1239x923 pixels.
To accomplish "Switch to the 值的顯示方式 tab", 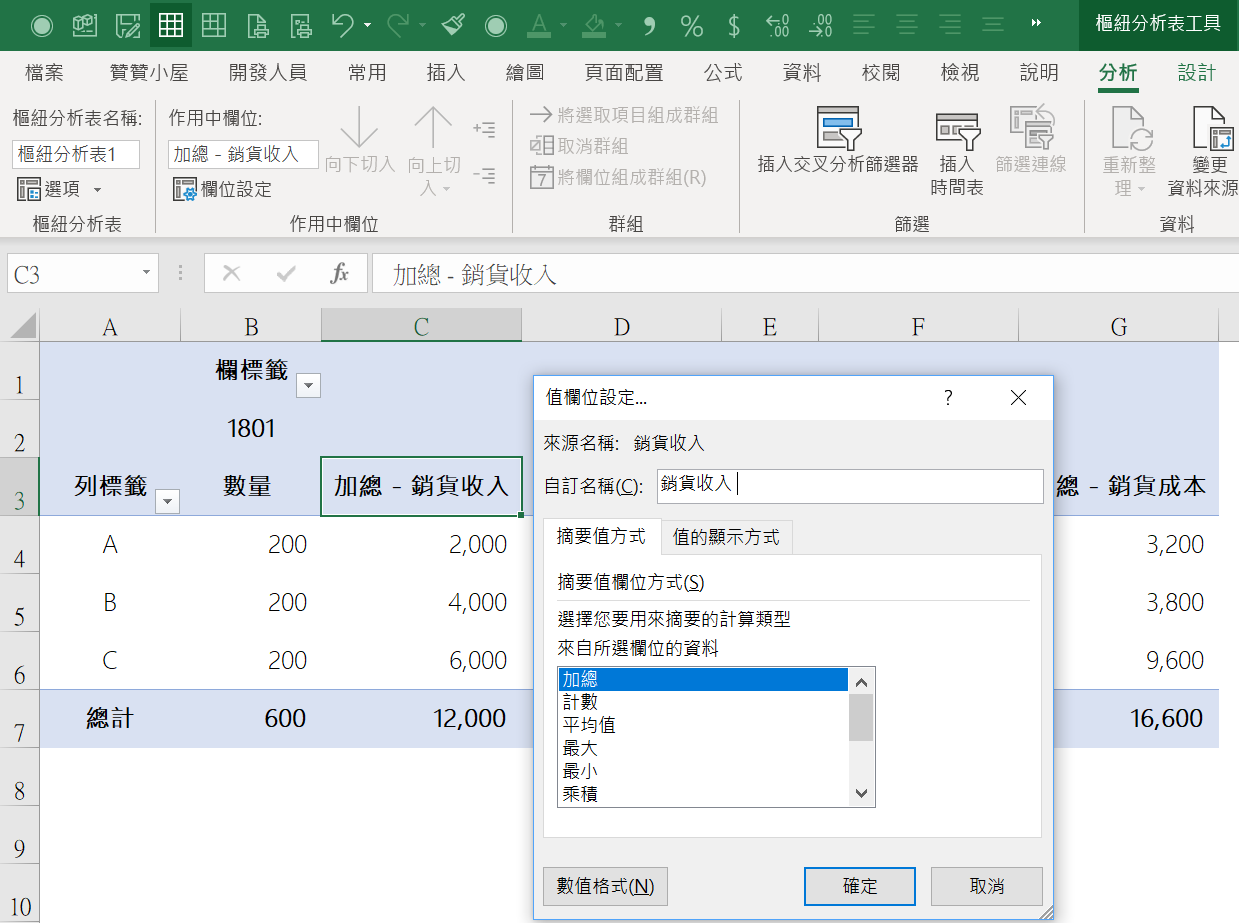I will coord(726,537).
